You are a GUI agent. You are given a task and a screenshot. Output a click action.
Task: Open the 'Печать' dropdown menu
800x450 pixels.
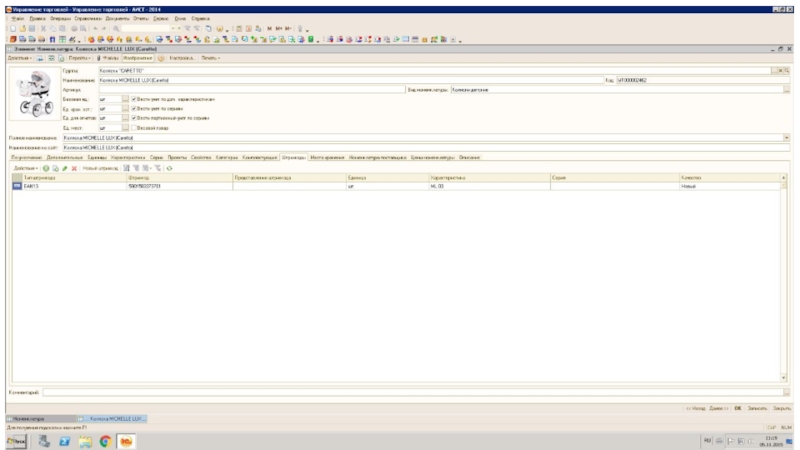210,58
